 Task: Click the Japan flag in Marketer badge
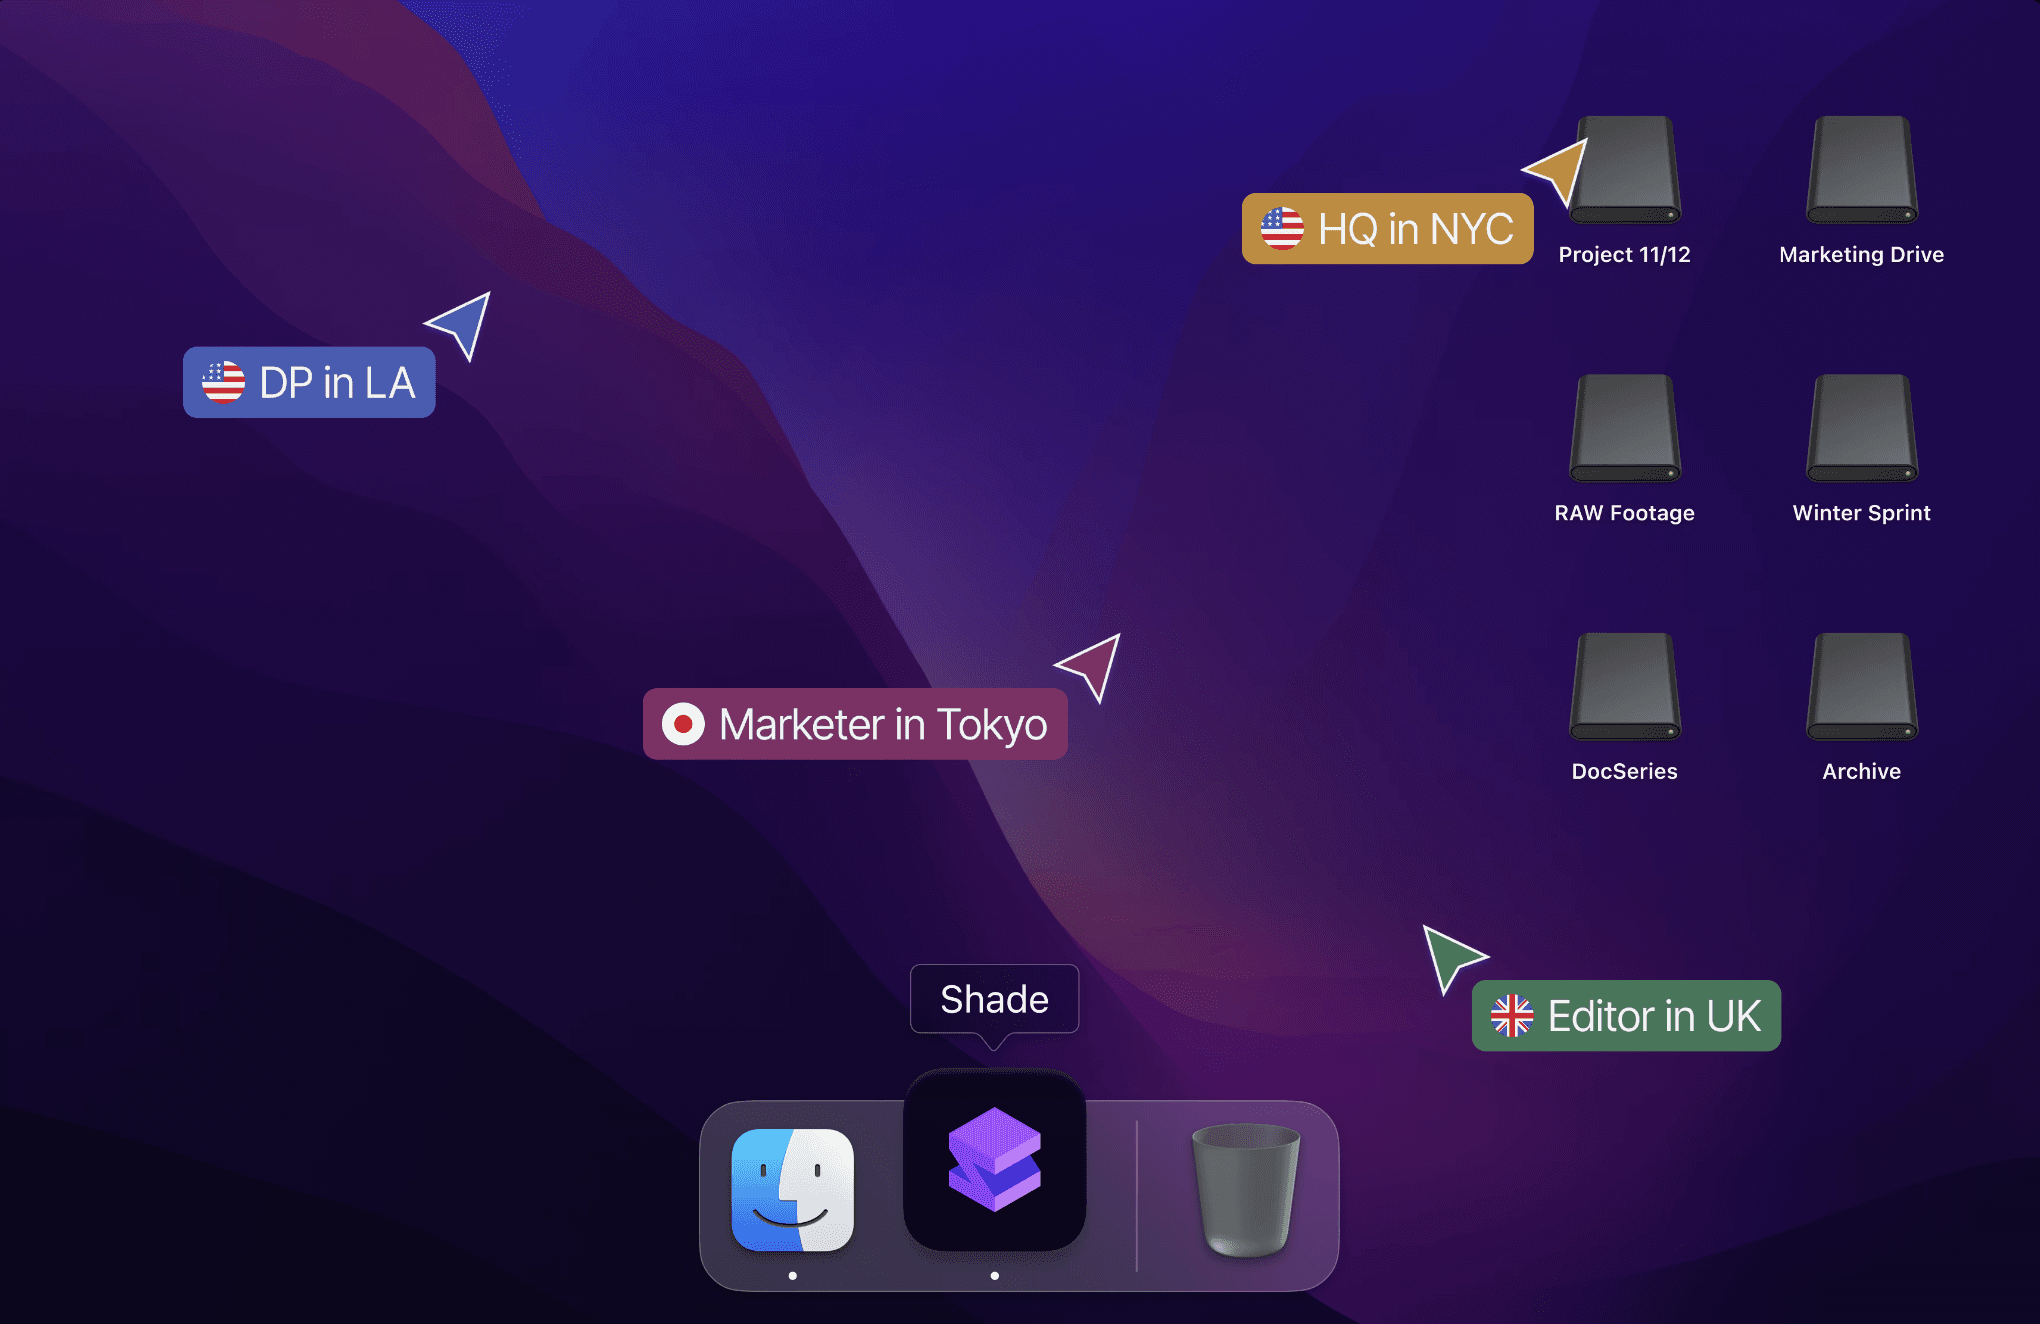683,724
